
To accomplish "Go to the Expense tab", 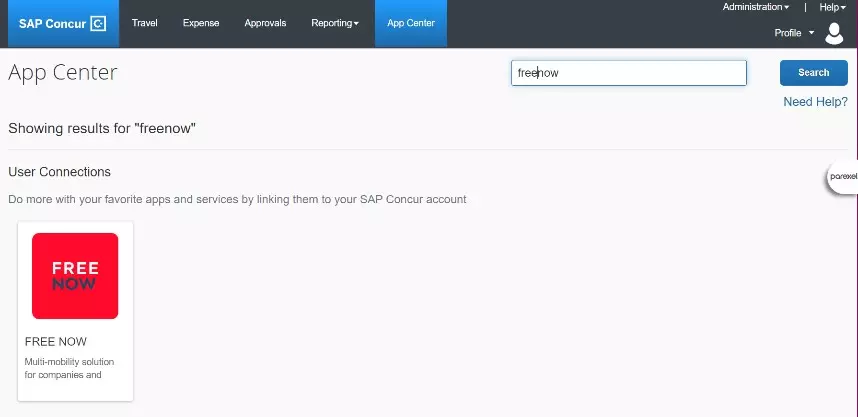I will tap(201, 23).
